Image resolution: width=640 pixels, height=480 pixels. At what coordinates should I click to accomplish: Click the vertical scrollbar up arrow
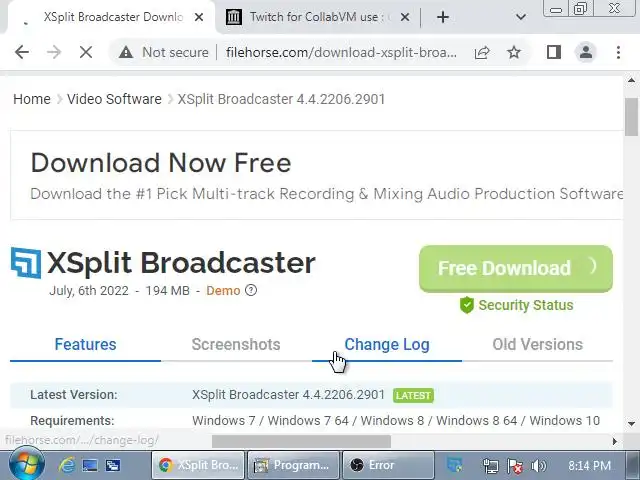(631, 80)
